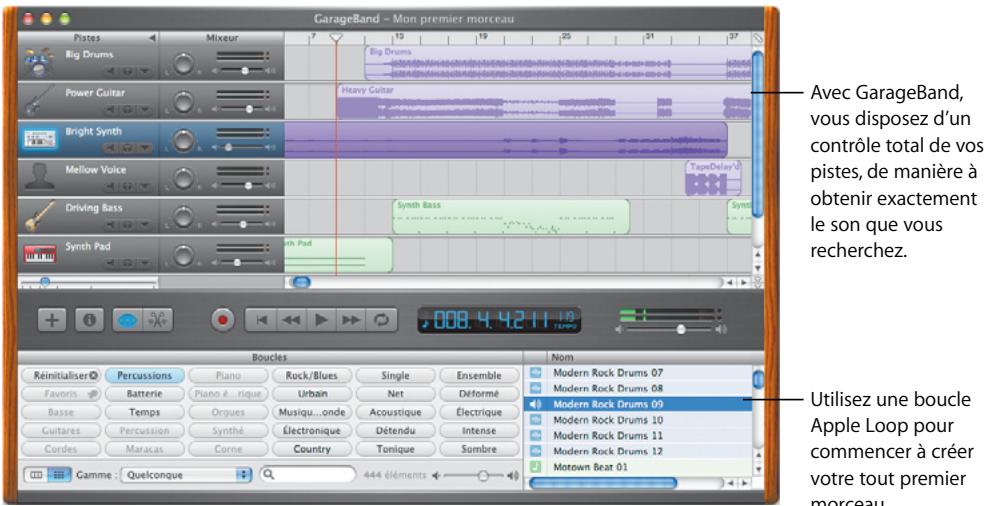This screenshot has width=987, height=506.
Task: Mute the Synth Pad track
Action: coord(111,263)
